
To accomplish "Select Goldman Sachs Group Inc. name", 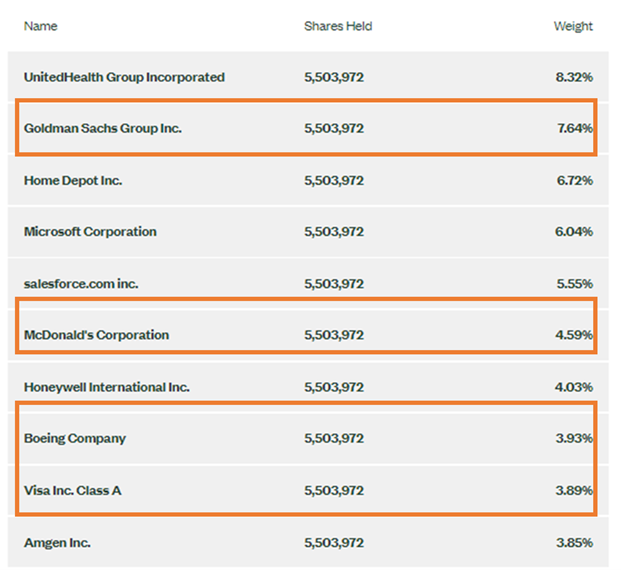I will (103, 128).
